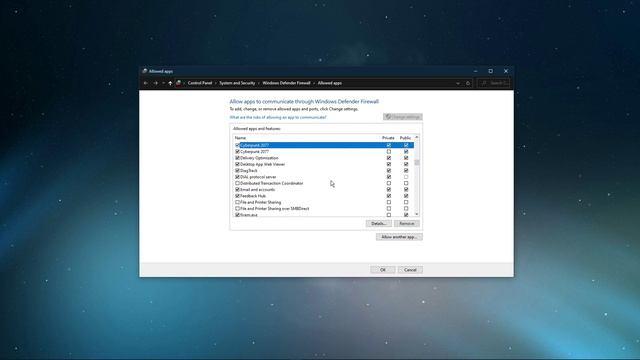The width and height of the screenshot is (640, 360).
Task: Navigate to Control Panel breadcrumb
Action: [x=200, y=83]
